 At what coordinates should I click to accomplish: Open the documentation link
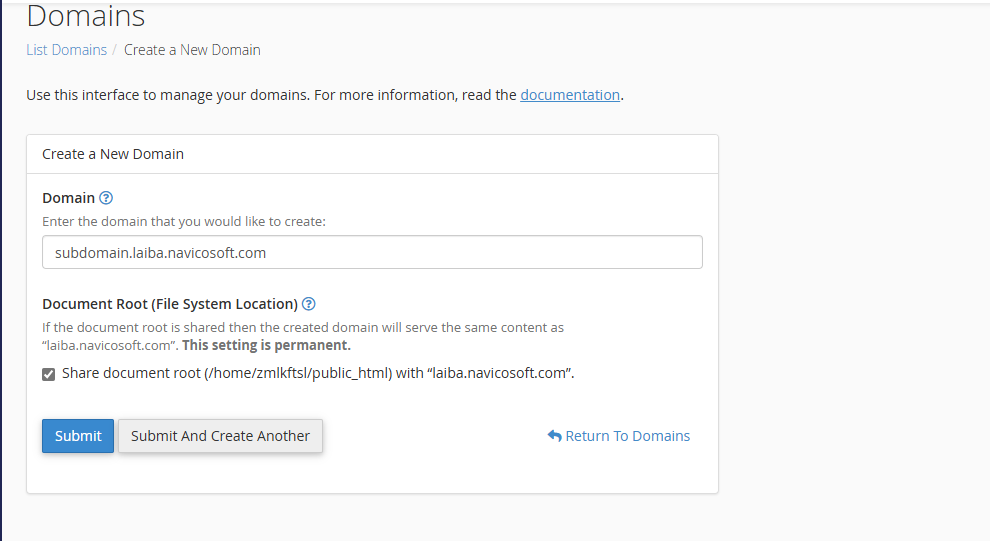pos(570,95)
